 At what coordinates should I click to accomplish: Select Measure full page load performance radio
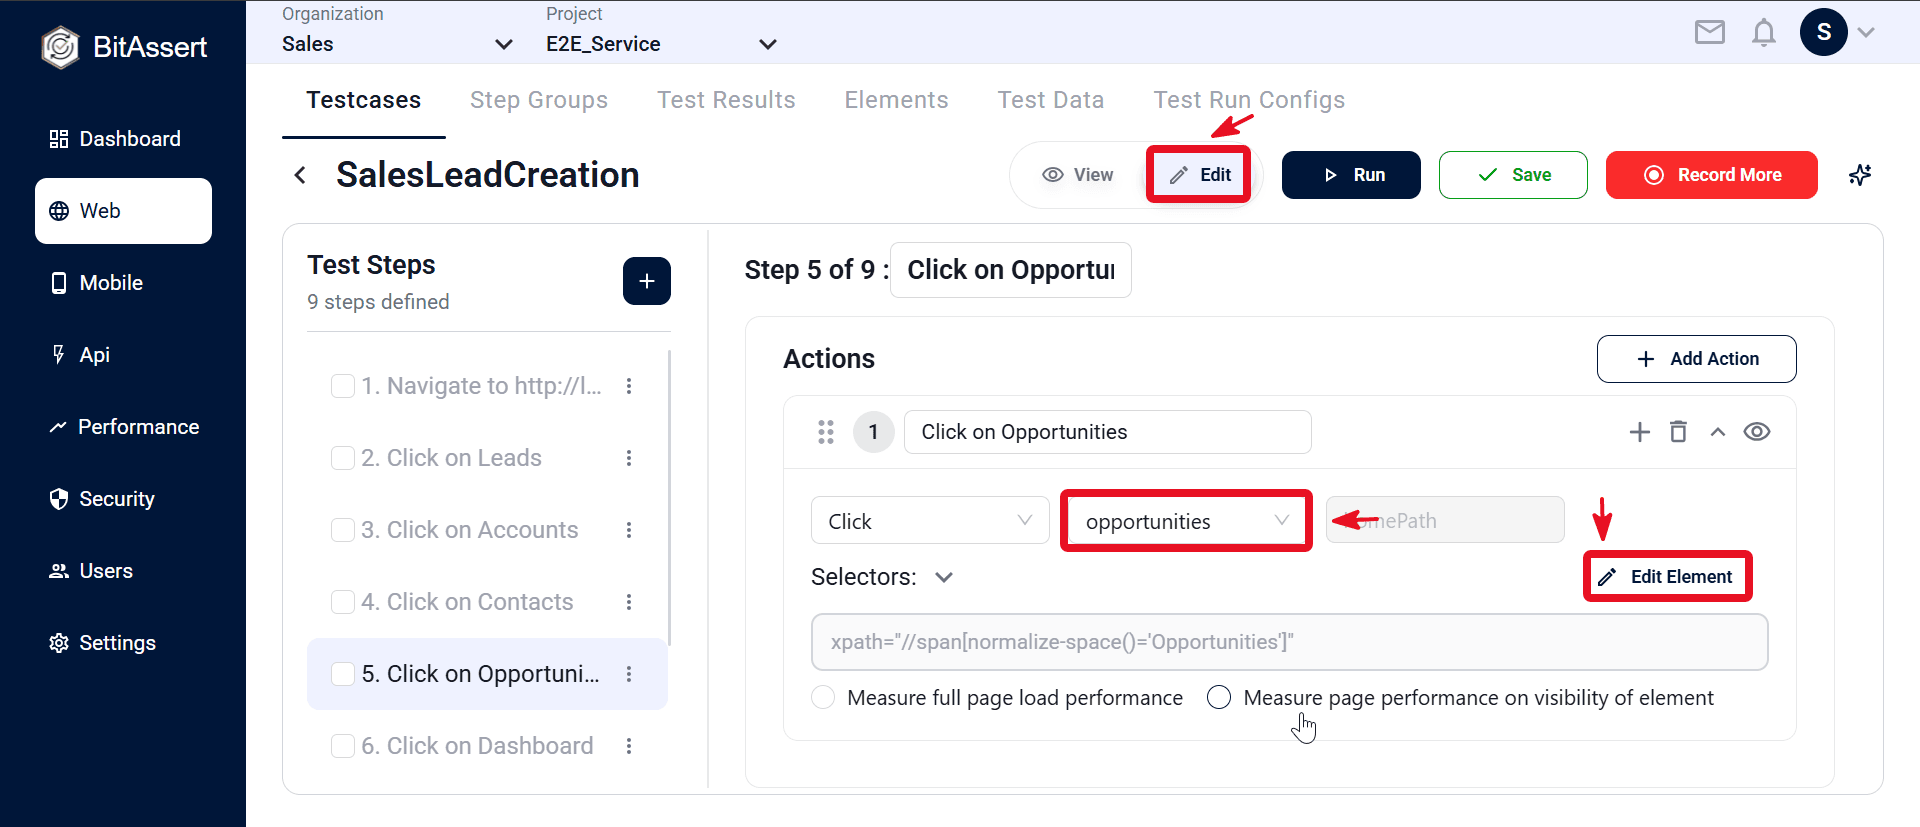(x=823, y=697)
